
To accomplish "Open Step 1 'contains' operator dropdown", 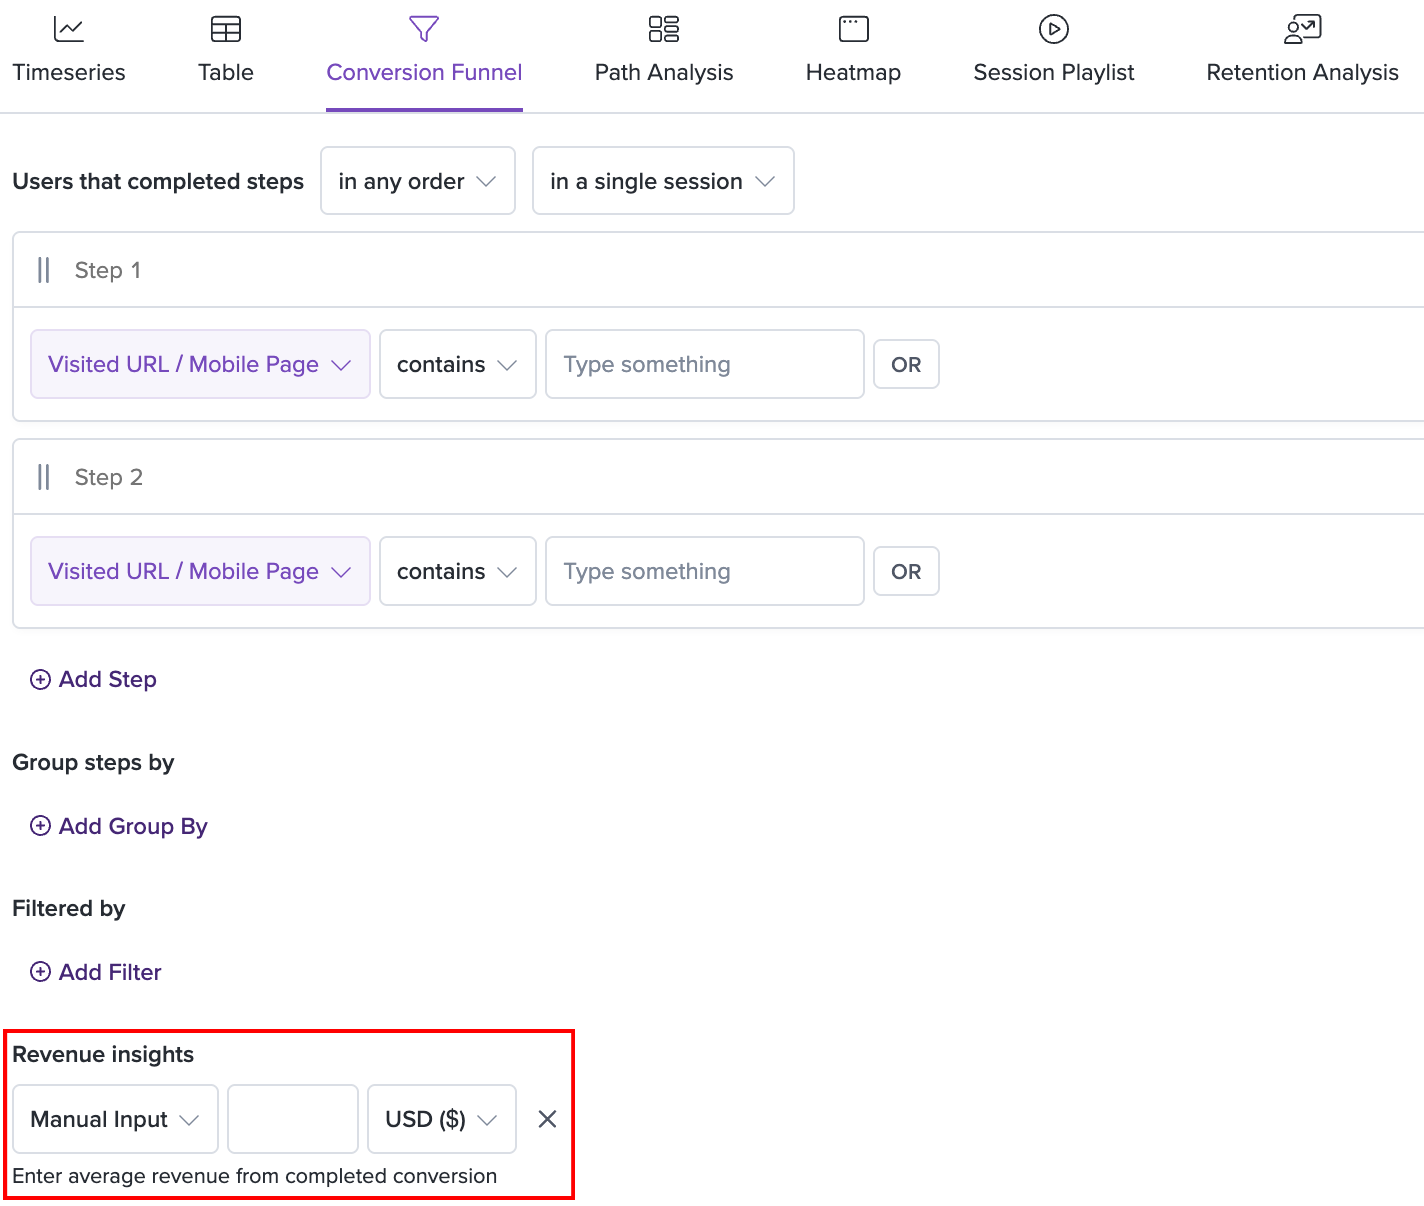I will [458, 364].
